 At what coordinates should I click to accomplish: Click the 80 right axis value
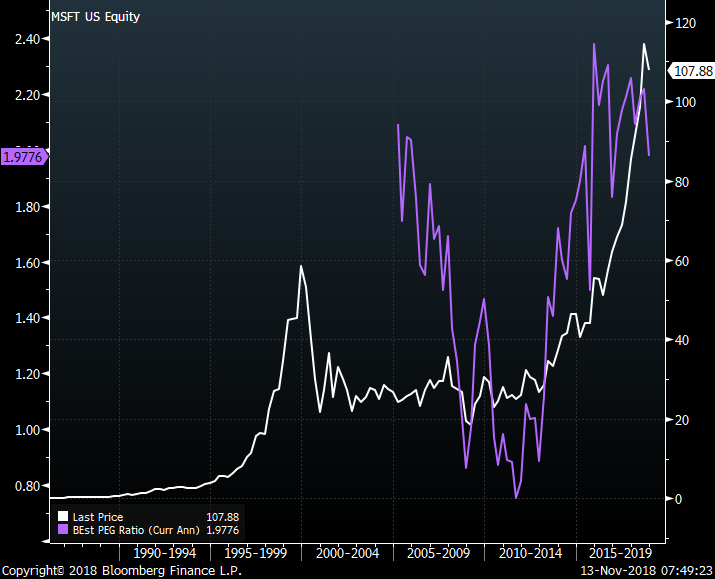click(x=682, y=182)
